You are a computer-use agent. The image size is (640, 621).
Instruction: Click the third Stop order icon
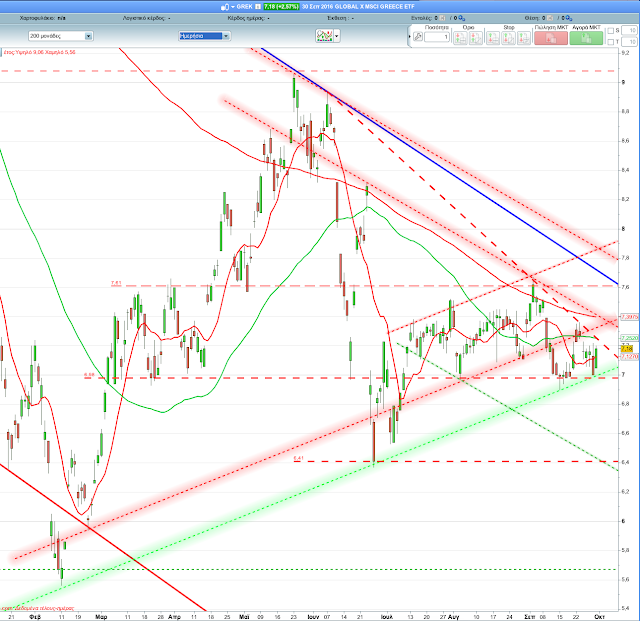[x=524, y=38]
